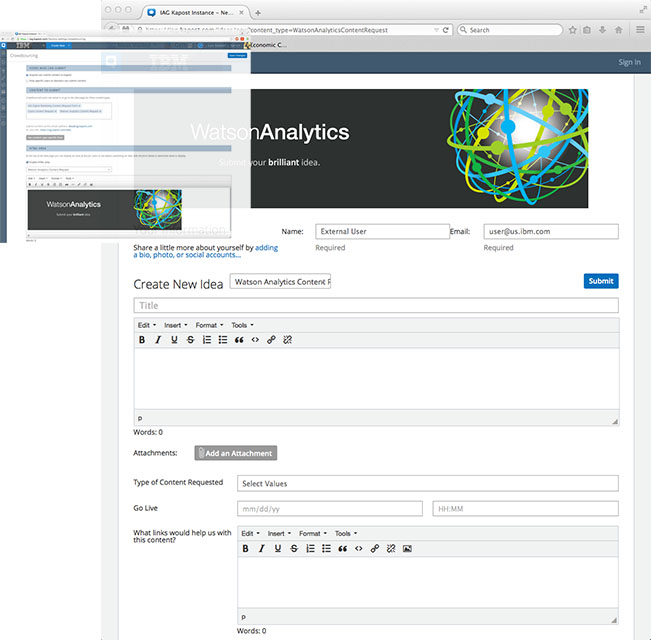Open the browser hamburger menu
The height and width of the screenshot is (640, 651).
(x=640, y=29)
